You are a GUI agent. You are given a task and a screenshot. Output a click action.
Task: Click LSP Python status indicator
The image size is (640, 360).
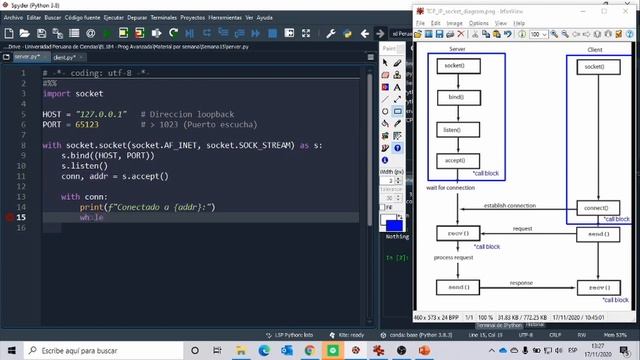click(x=289, y=335)
